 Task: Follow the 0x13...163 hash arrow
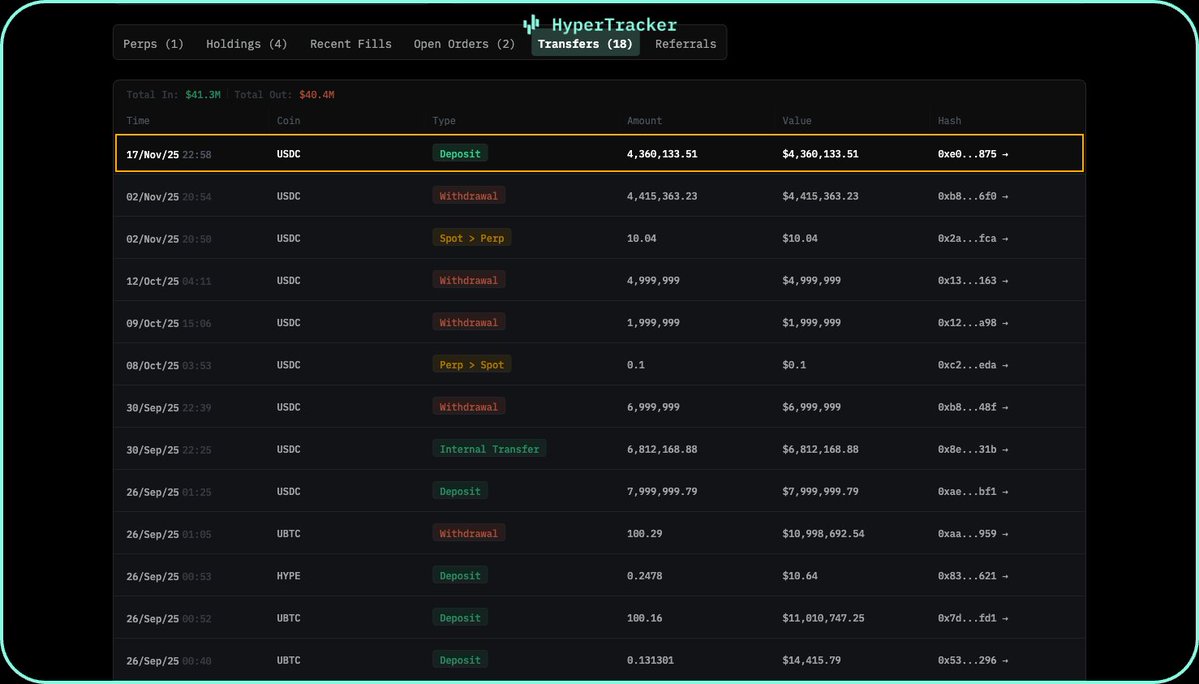pos(1004,281)
